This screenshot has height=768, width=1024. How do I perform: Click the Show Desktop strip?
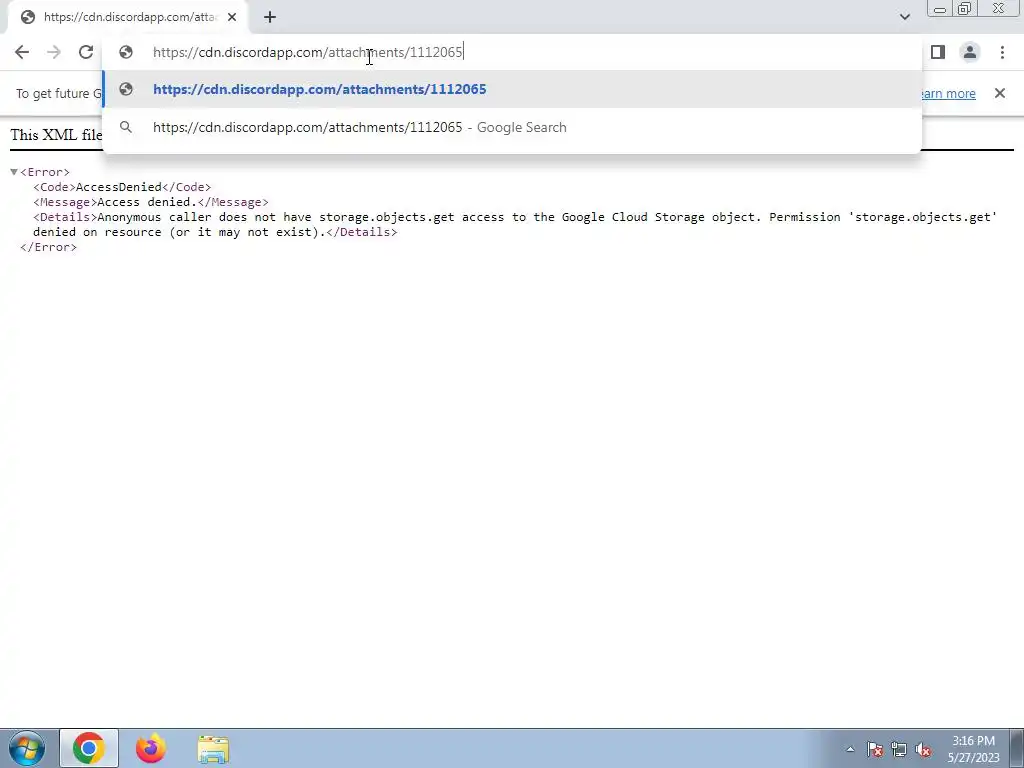[x=1017, y=748]
